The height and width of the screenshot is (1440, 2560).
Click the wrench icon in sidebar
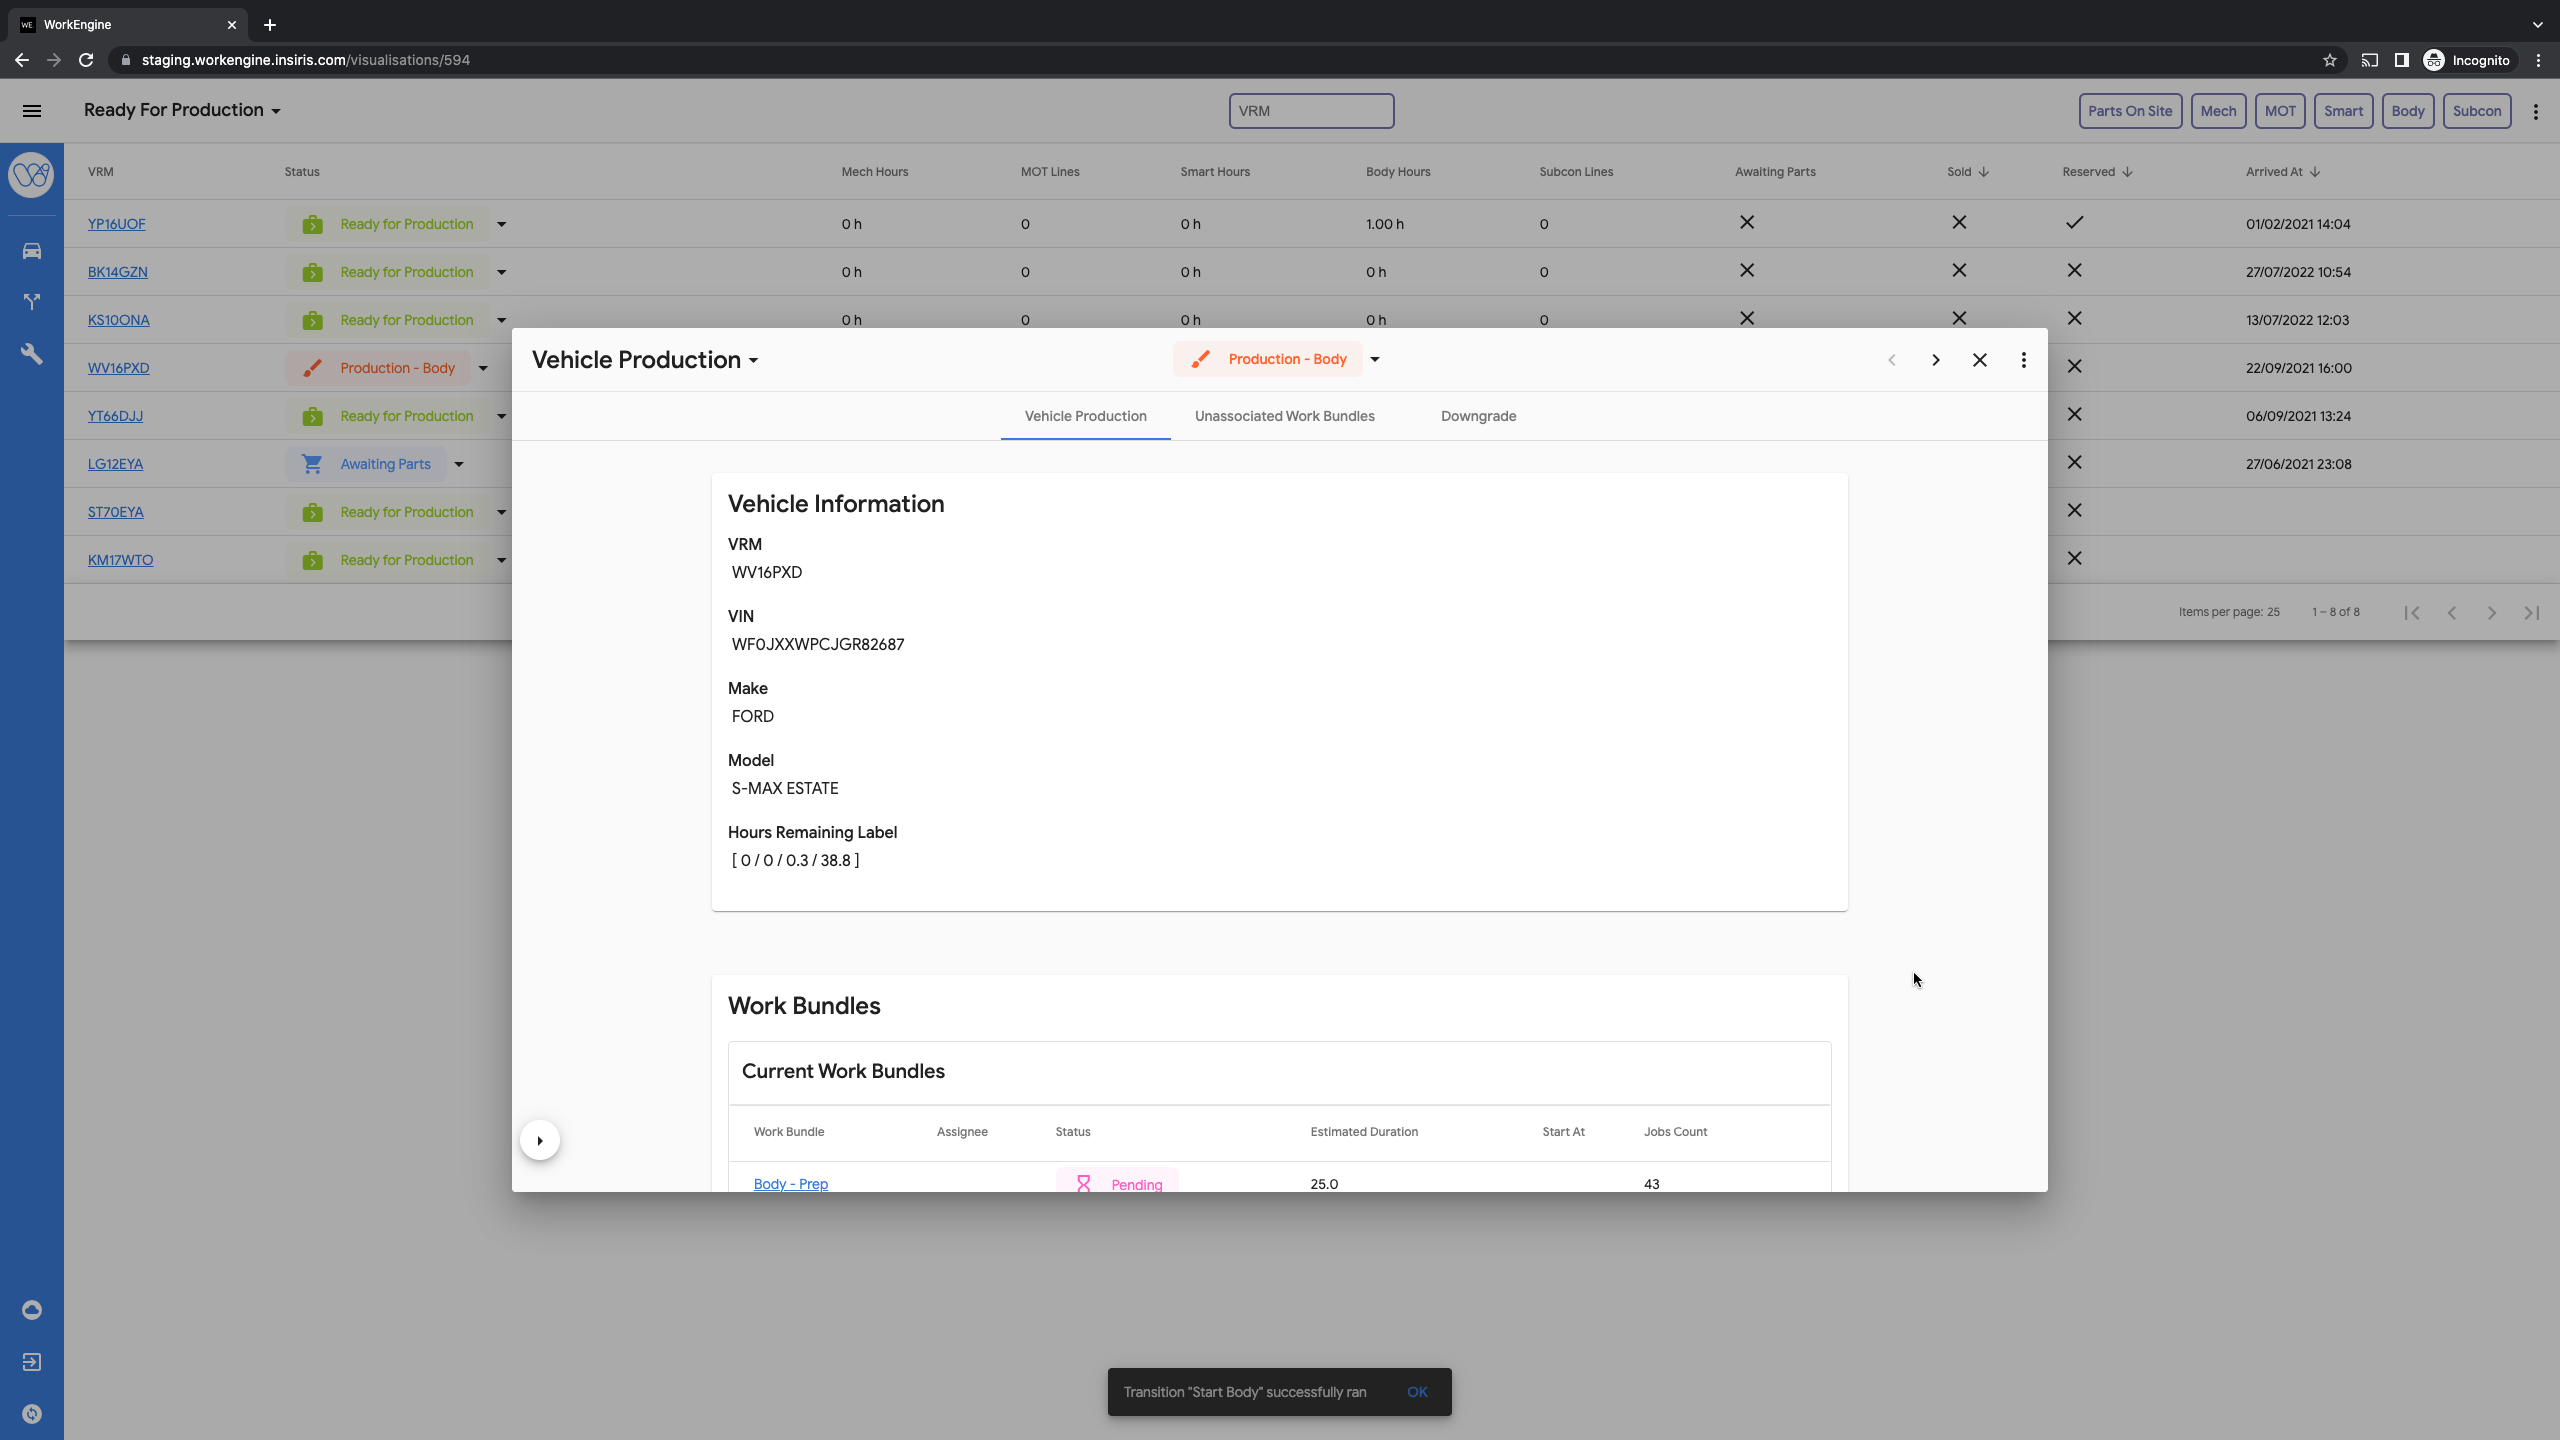click(32, 354)
